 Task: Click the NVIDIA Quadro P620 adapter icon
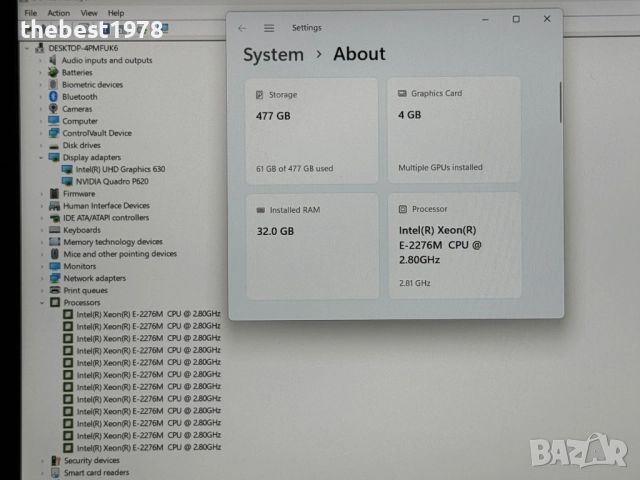point(67,181)
